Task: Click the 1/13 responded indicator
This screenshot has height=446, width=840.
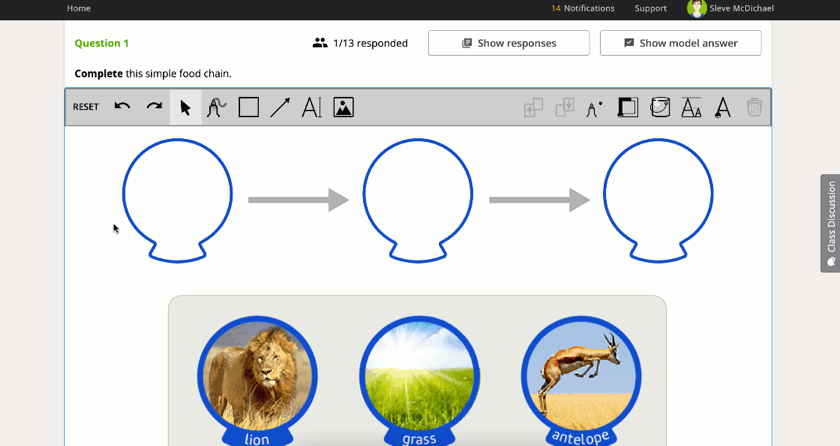Action: click(360, 43)
